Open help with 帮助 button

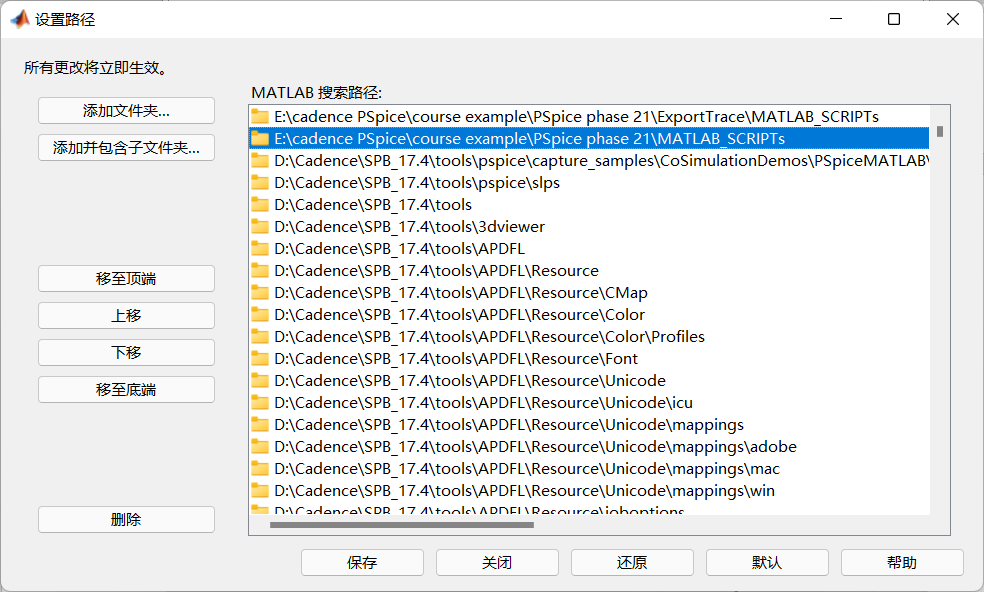point(902,562)
